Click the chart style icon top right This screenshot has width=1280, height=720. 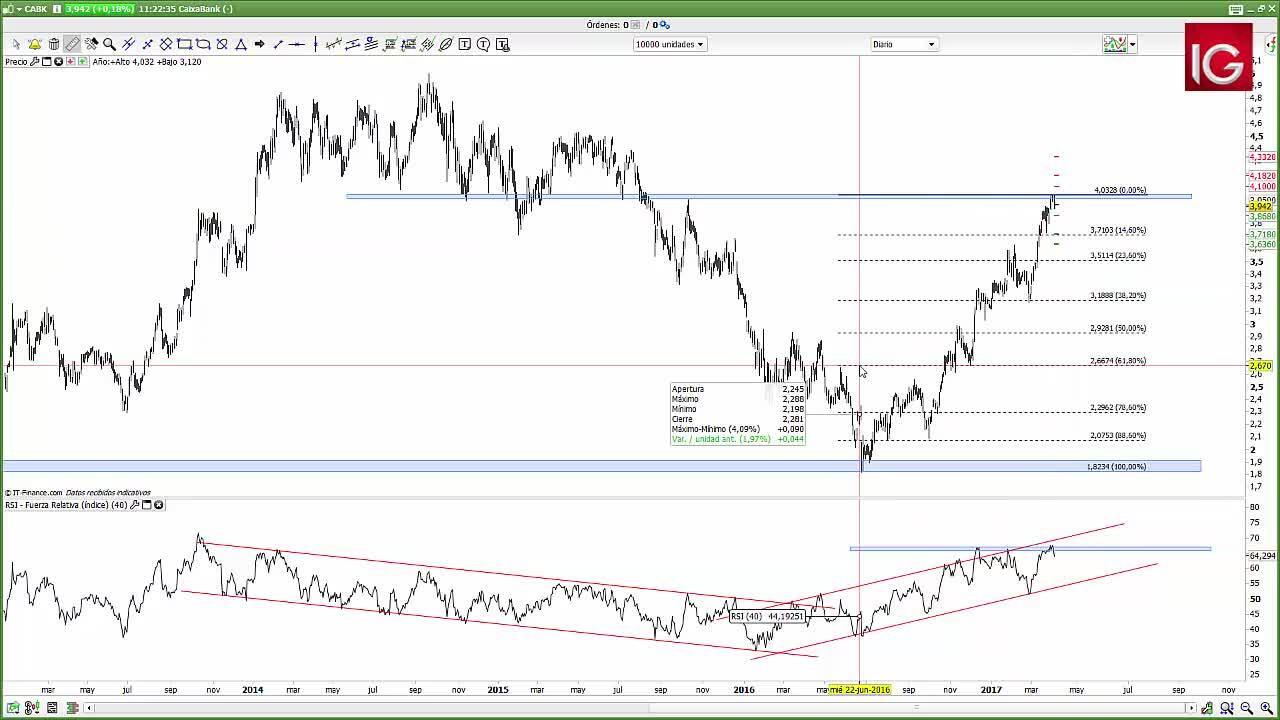point(1114,44)
